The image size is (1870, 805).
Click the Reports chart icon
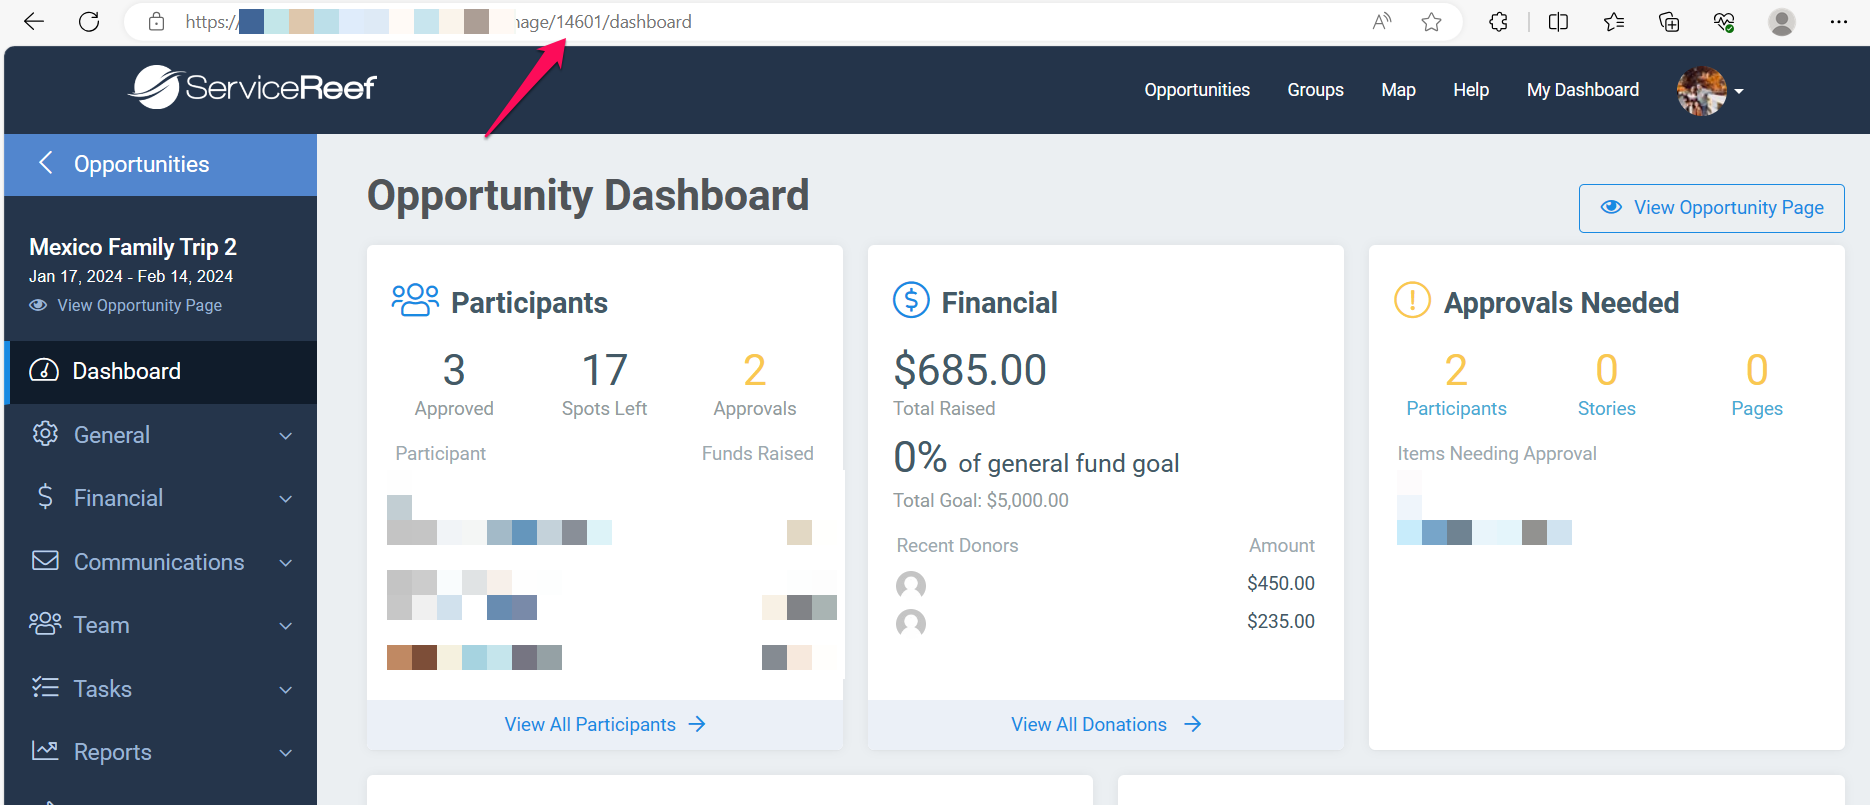(45, 750)
